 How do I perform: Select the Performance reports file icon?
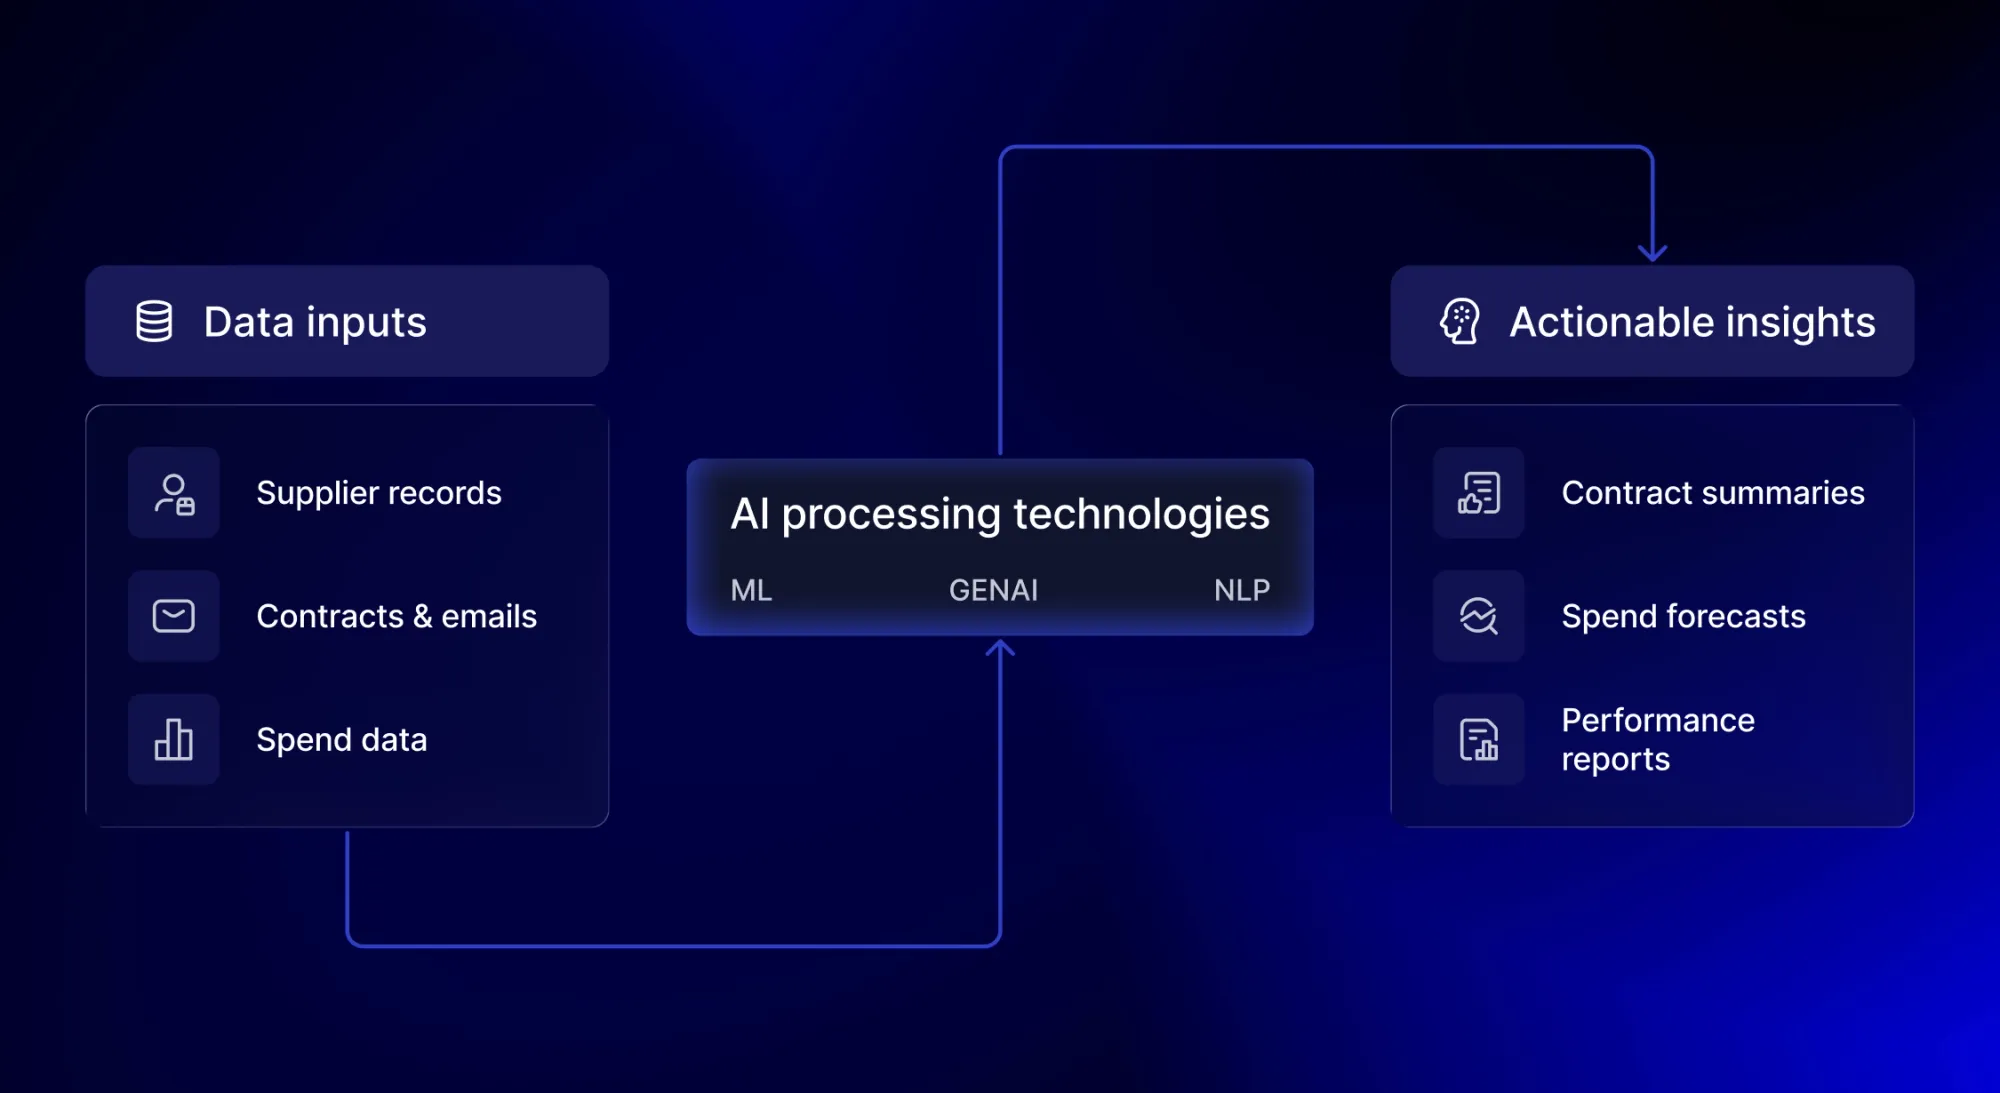pyautogui.click(x=1479, y=739)
